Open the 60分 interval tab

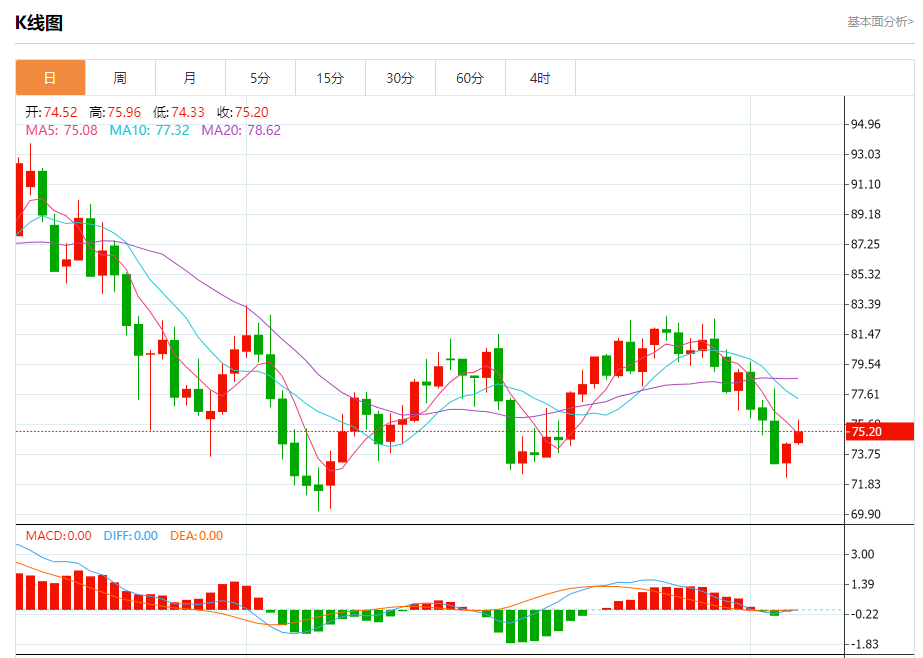click(470, 78)
